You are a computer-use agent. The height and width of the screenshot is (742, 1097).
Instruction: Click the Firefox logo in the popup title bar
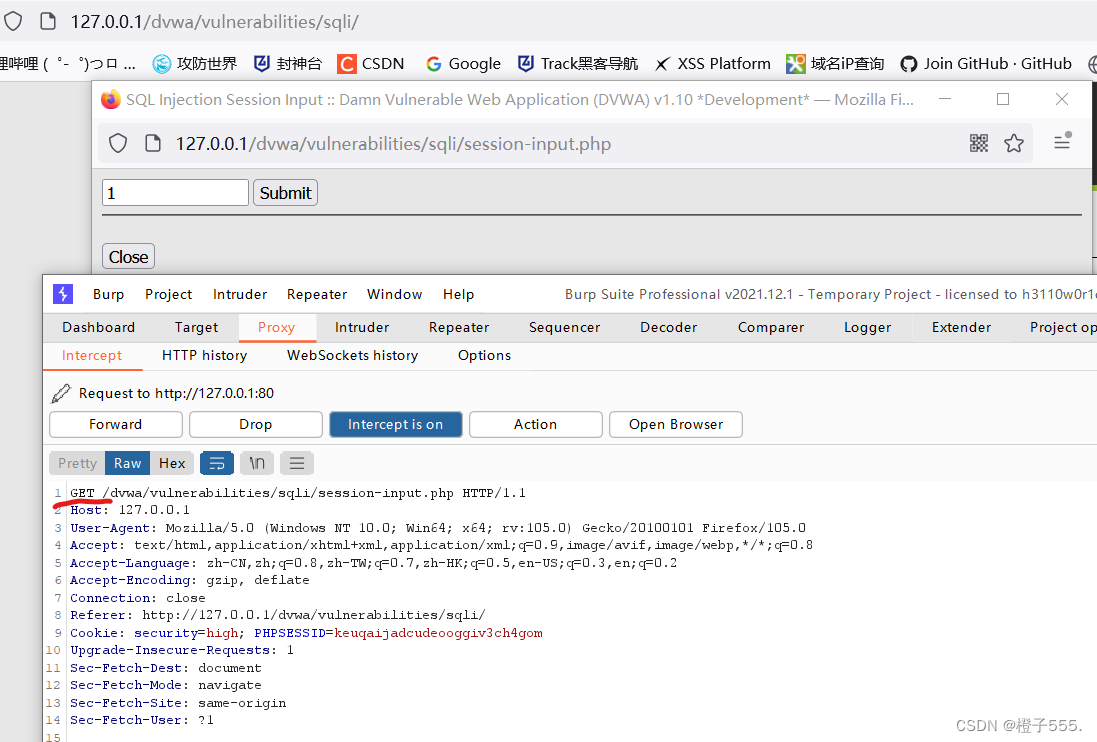coord(111,99)
